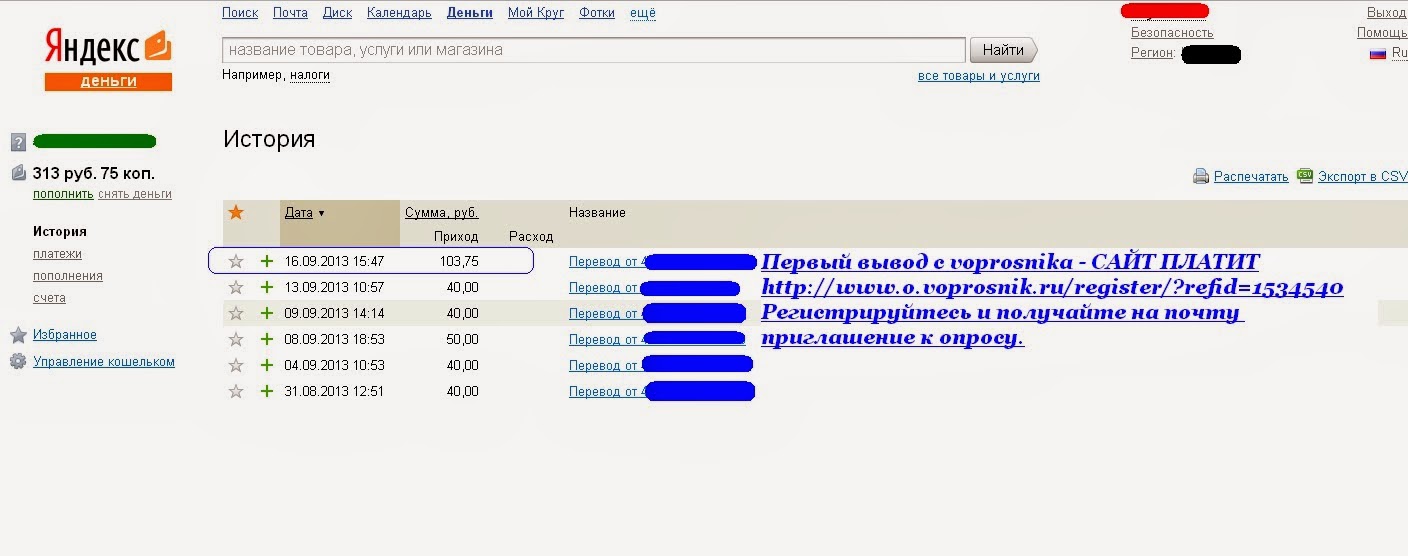The width and height of the screenshot is (1408, 556).
Task: Open the Помощь help link
Action: (x=1382, y=33)
